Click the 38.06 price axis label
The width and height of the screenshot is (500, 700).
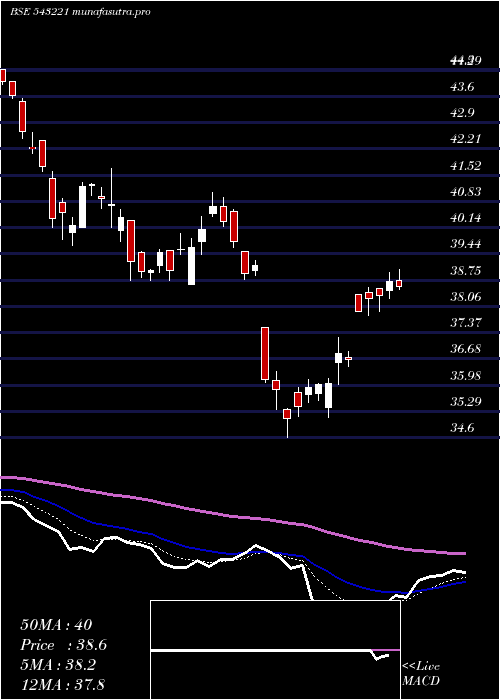click(465, 297)
